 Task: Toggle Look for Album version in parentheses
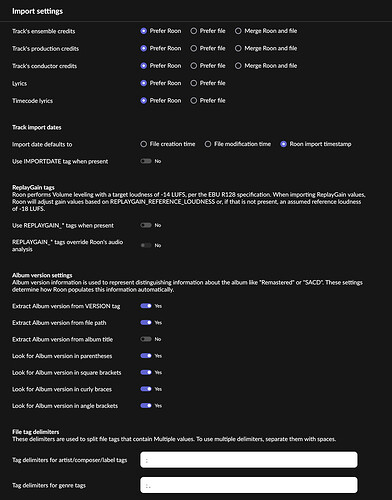(x=146, y=356)
